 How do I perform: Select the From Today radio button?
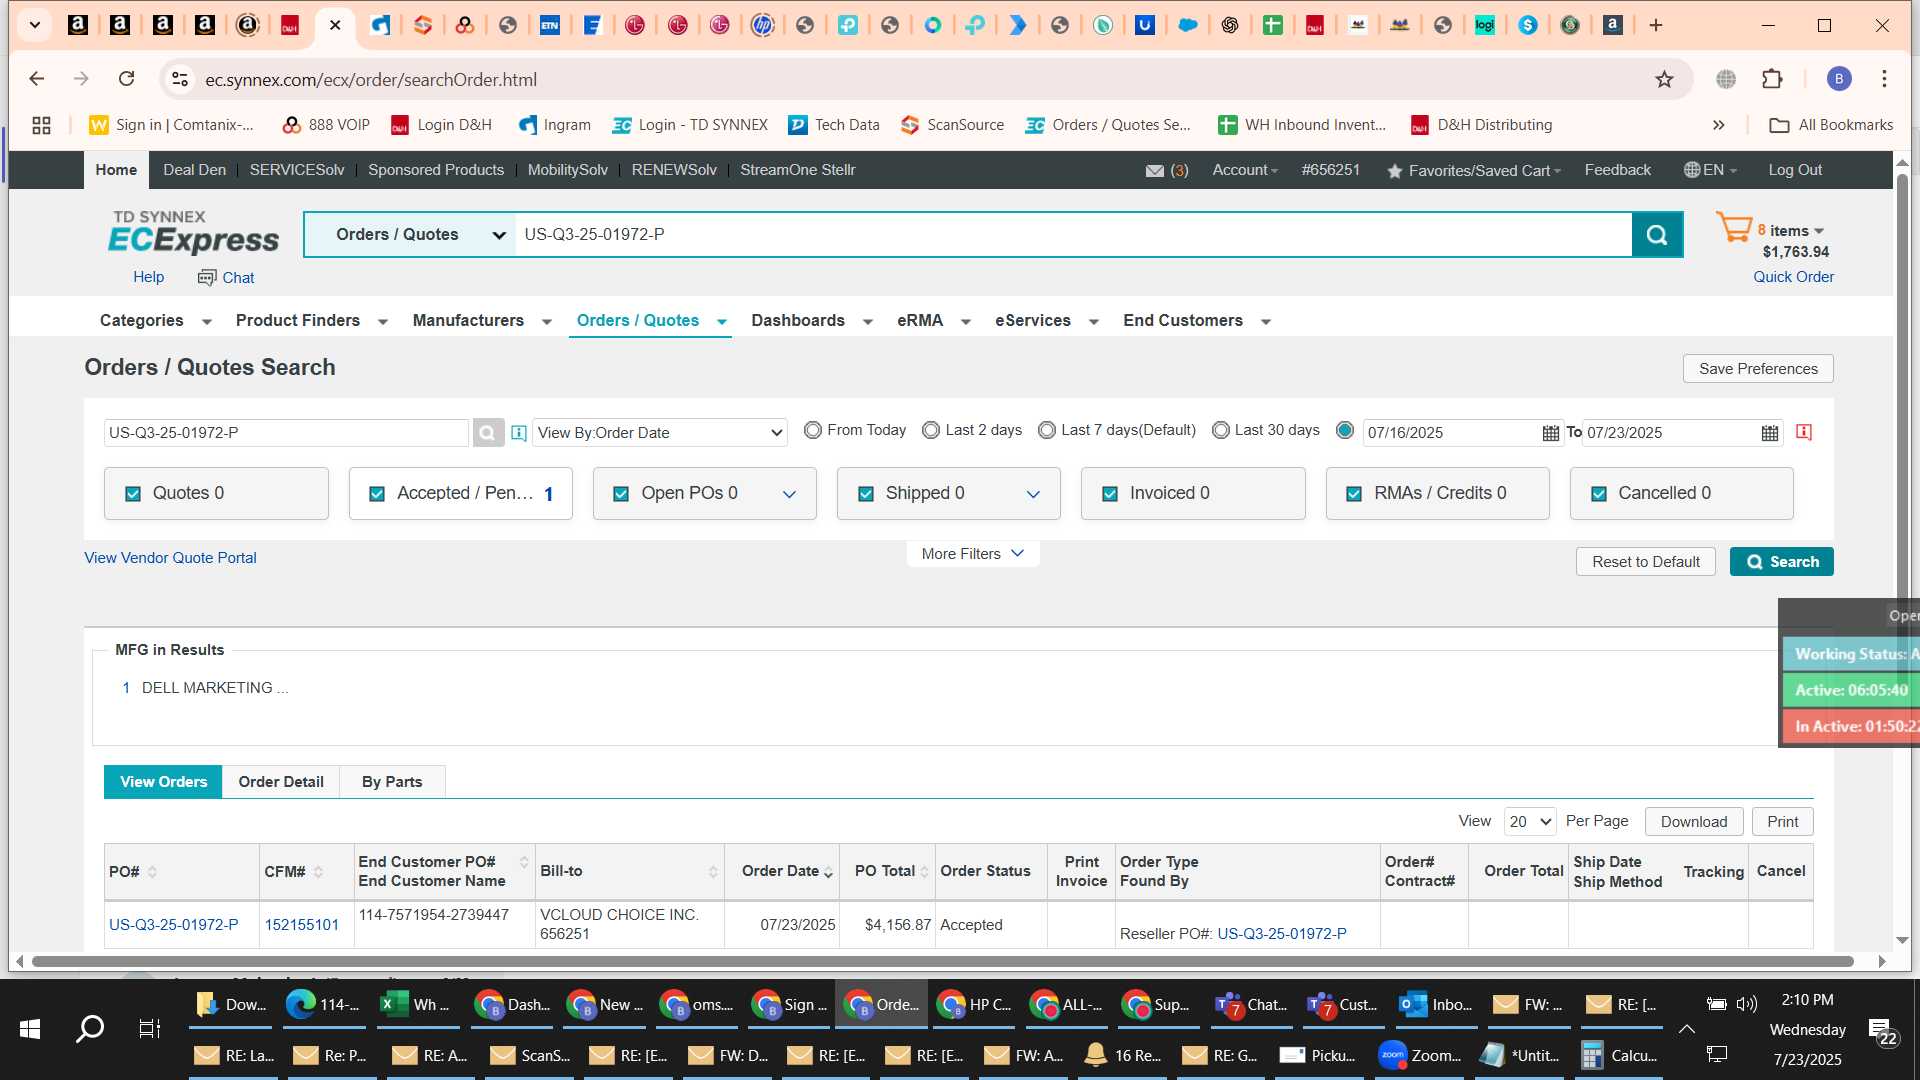(813, 430)
